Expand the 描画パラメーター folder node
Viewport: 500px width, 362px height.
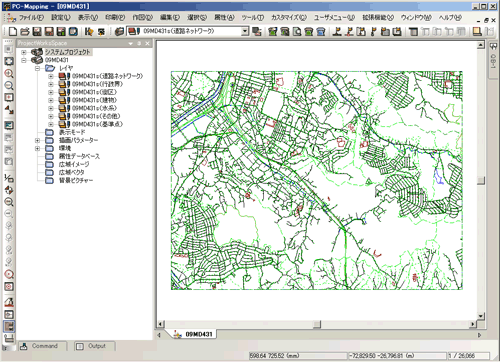tap(38, 140)
